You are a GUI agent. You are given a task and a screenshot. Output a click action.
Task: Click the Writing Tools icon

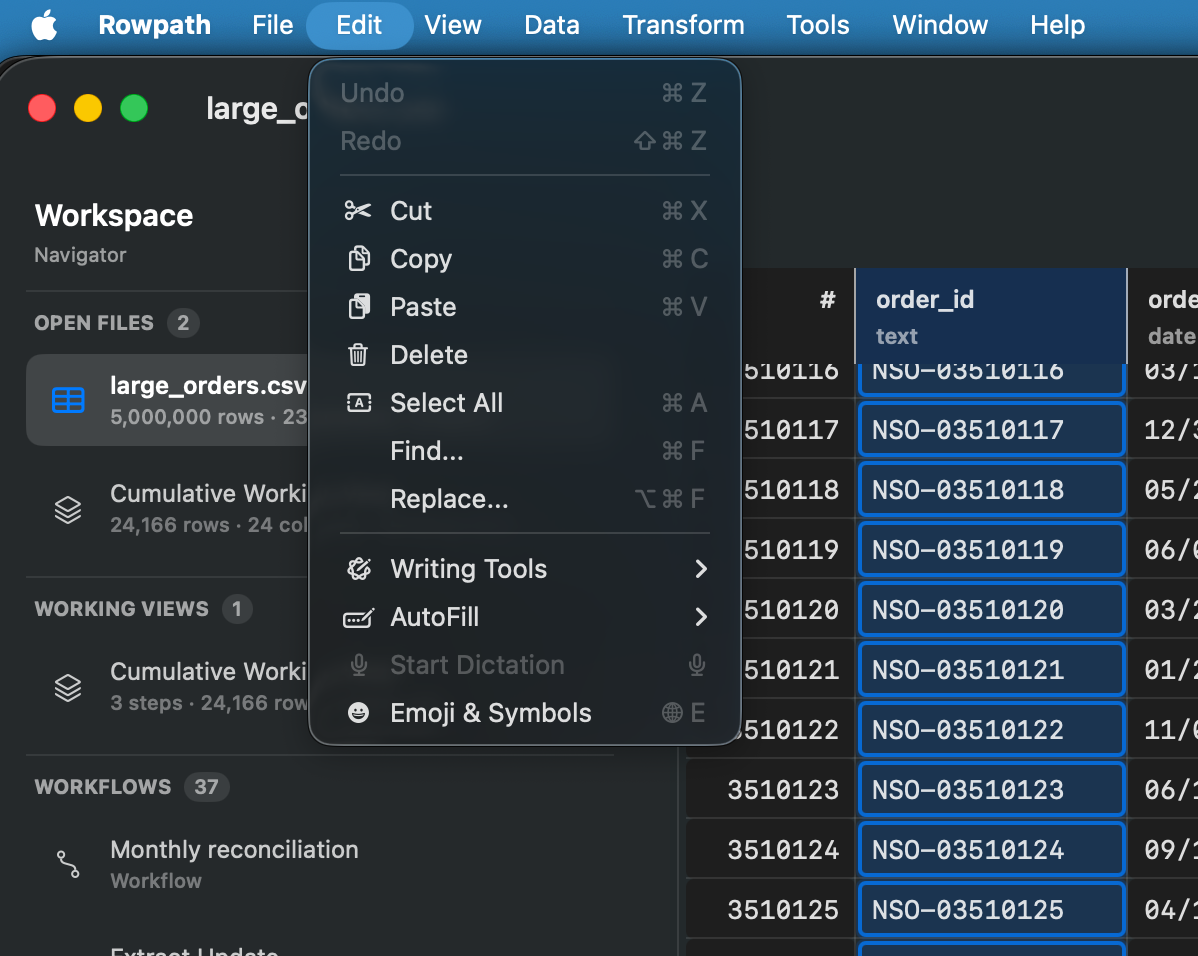pyautogui.click(x=359, y=569)
